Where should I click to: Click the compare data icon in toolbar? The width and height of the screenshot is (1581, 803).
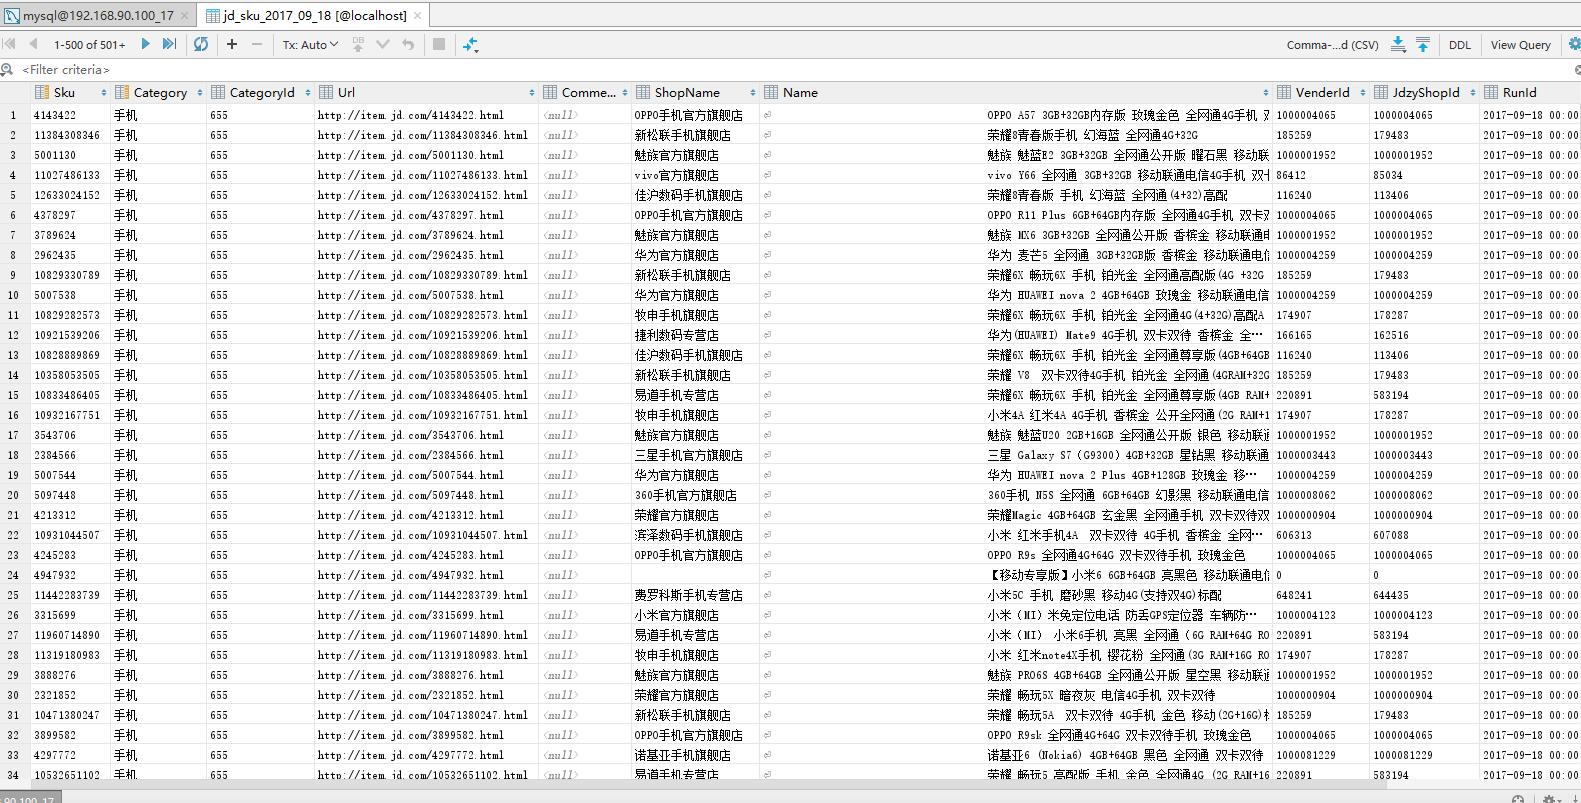point(470,44)
